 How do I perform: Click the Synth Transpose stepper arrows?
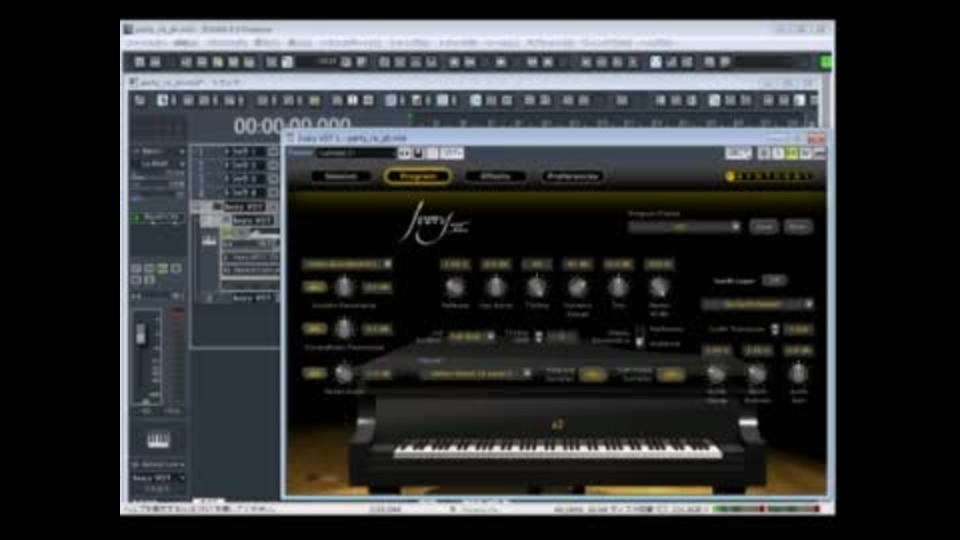tap(775, 329)
